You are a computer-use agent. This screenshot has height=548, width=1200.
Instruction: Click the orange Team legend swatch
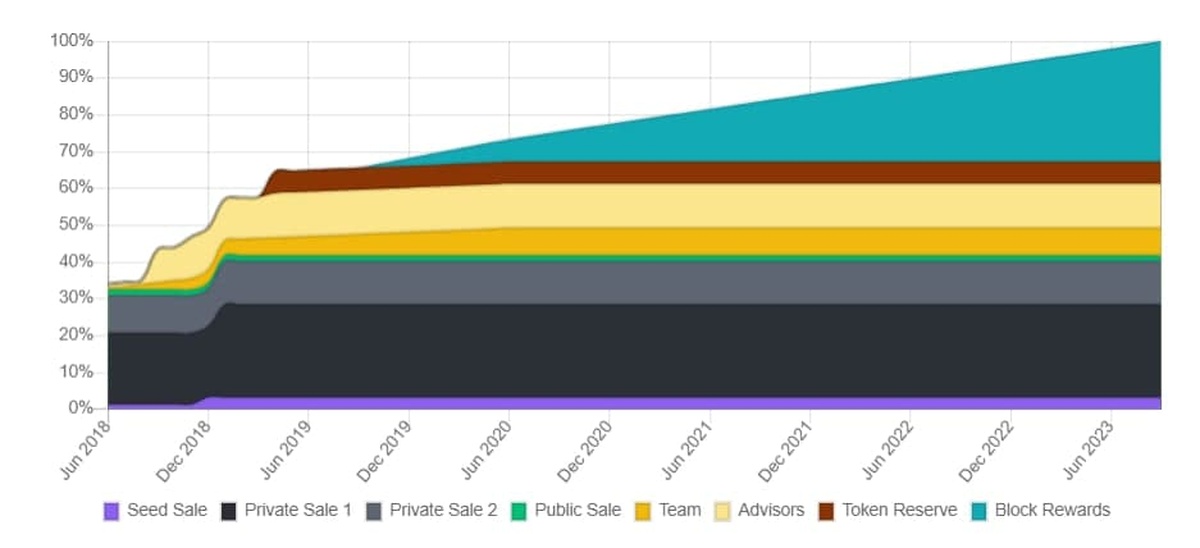pyautogui.click(x=644, y=511)
